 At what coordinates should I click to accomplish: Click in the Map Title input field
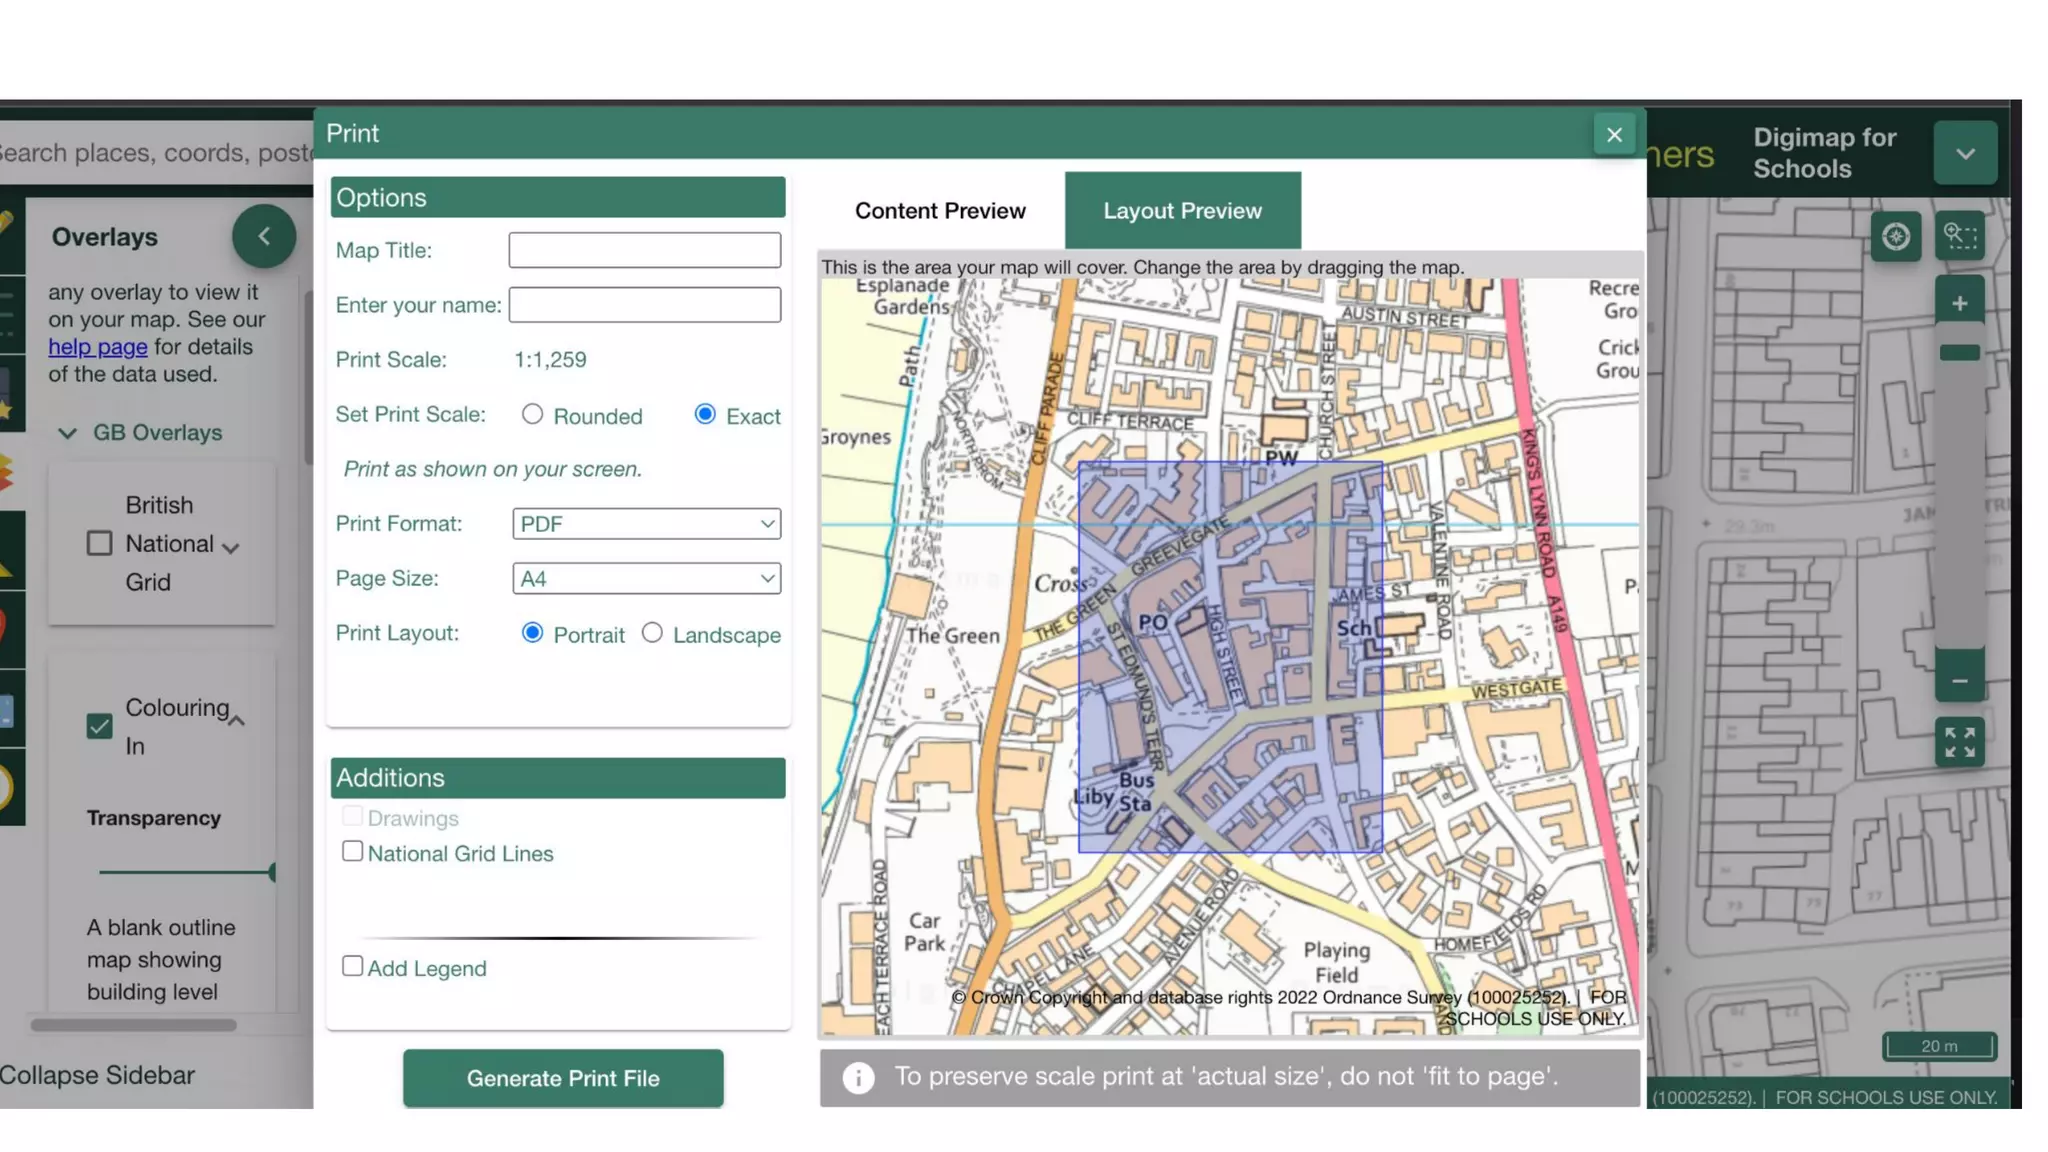click(644, 250)
